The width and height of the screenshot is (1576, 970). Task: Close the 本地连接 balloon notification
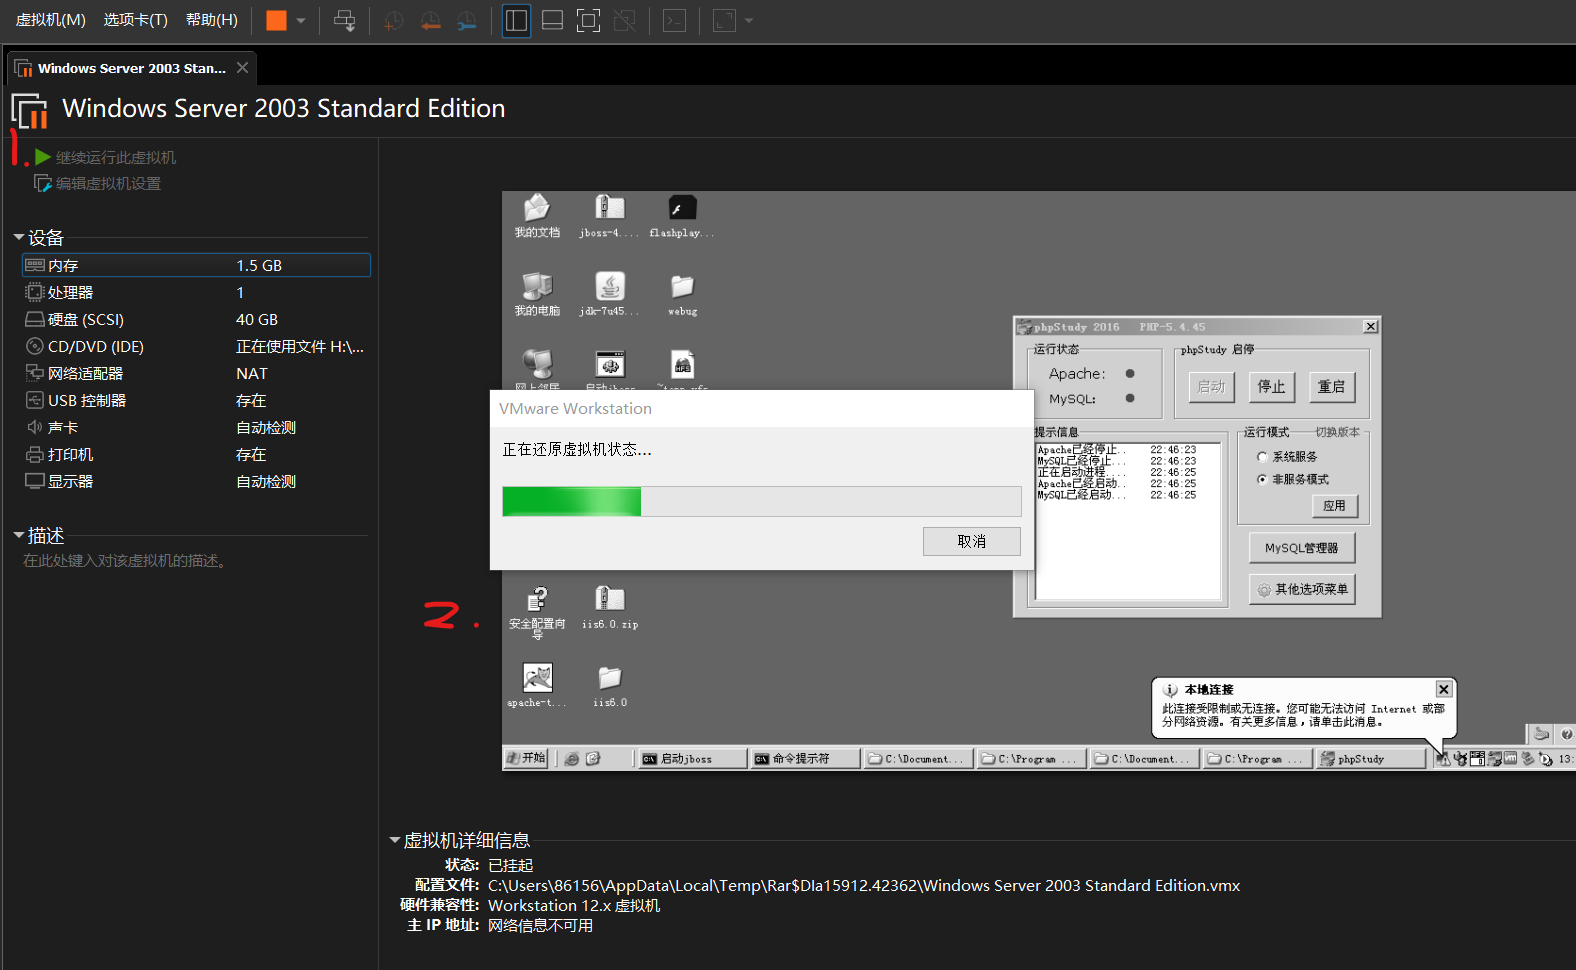pyautogui.click(x=1443, y=689)
